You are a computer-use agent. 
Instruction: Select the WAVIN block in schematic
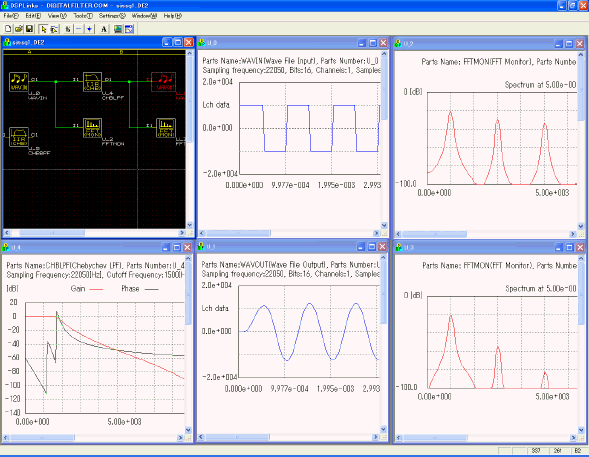pos(19,82)
